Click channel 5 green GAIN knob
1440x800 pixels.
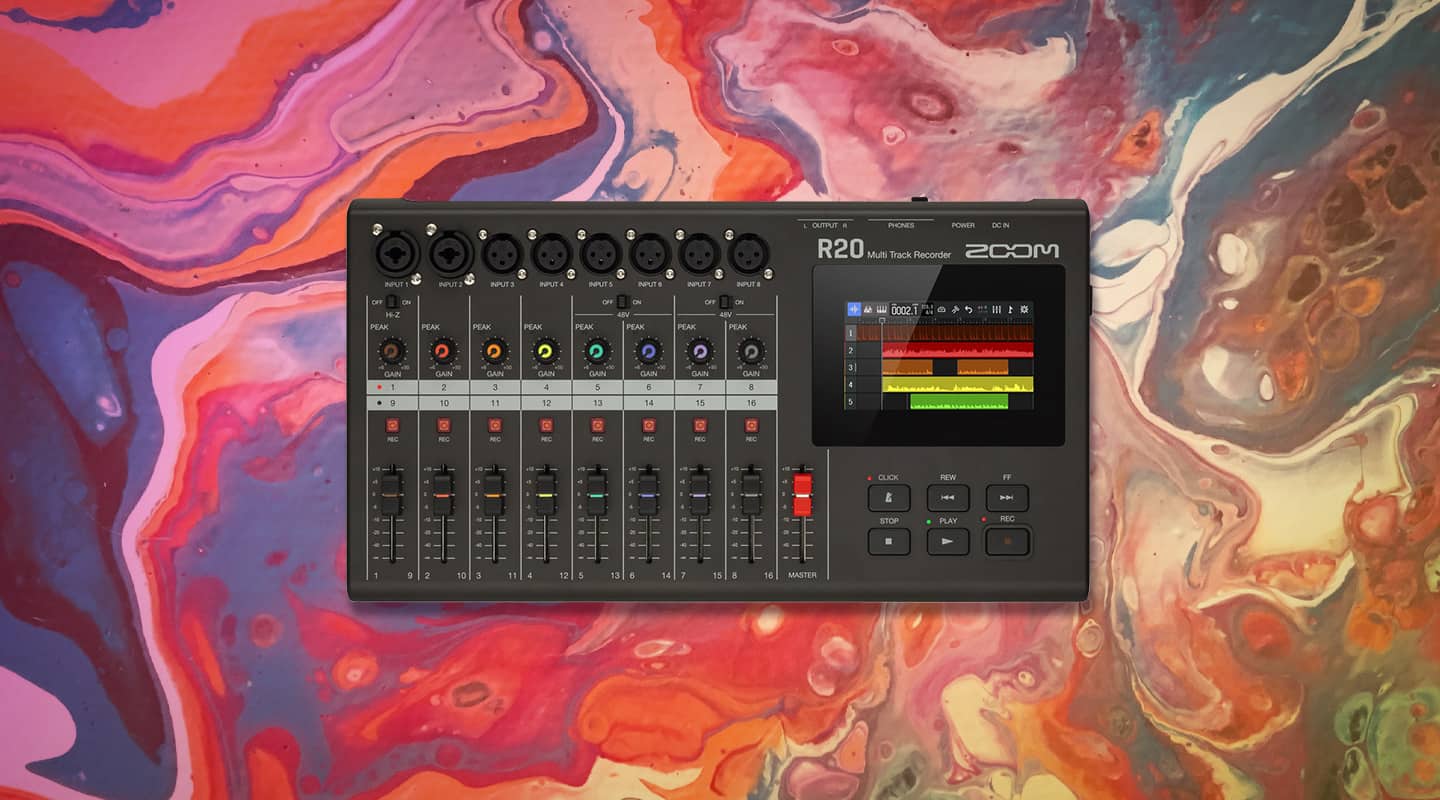point(597,351)
